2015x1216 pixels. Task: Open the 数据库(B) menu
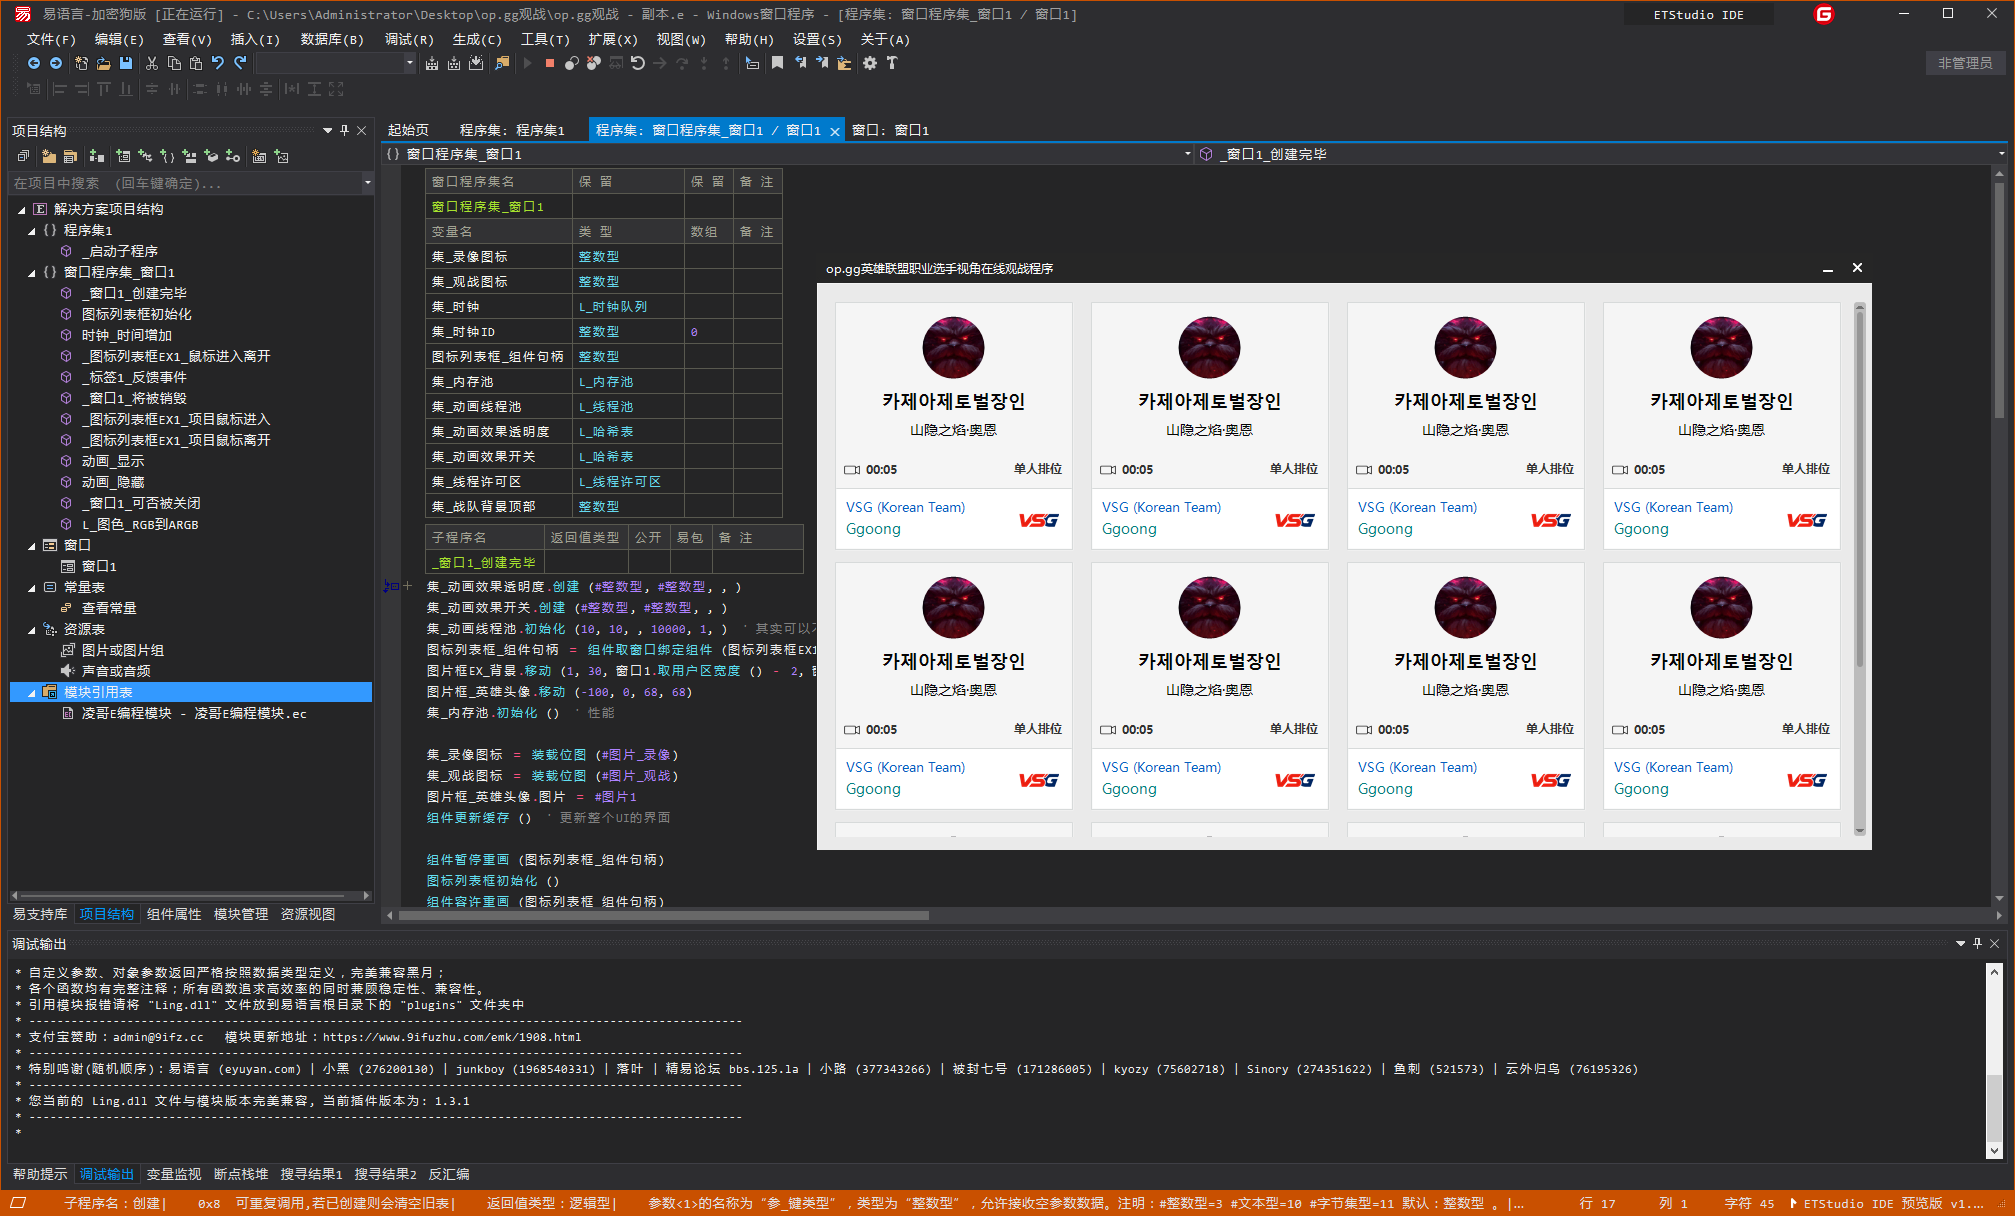click(332, 39)
